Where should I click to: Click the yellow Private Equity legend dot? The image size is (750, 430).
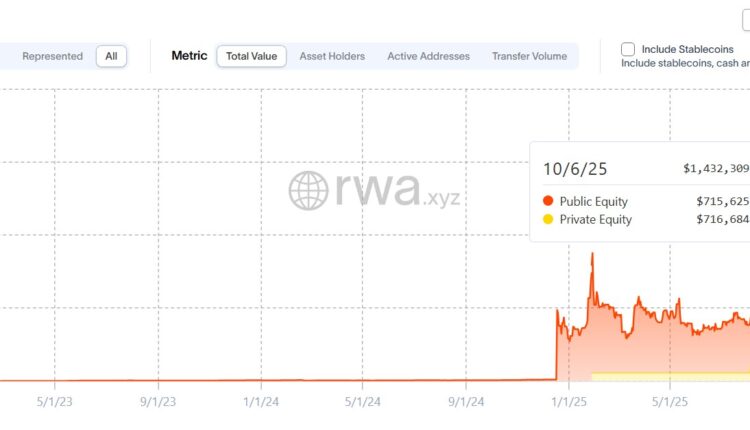547,219
